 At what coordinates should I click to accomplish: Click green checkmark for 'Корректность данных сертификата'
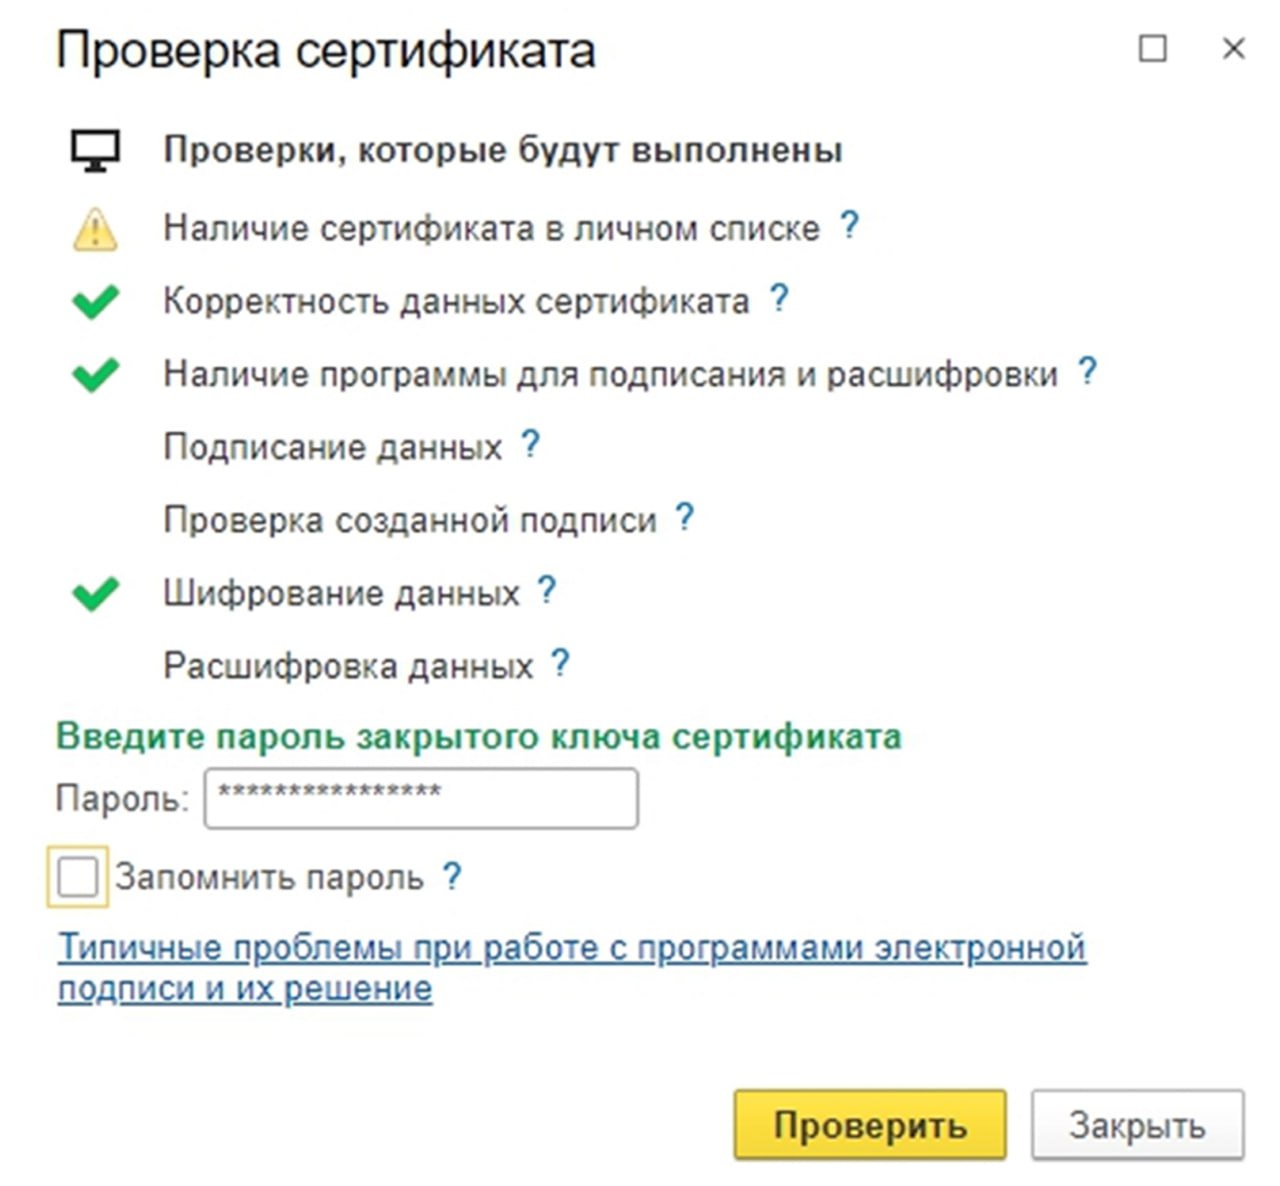point(95,301)
